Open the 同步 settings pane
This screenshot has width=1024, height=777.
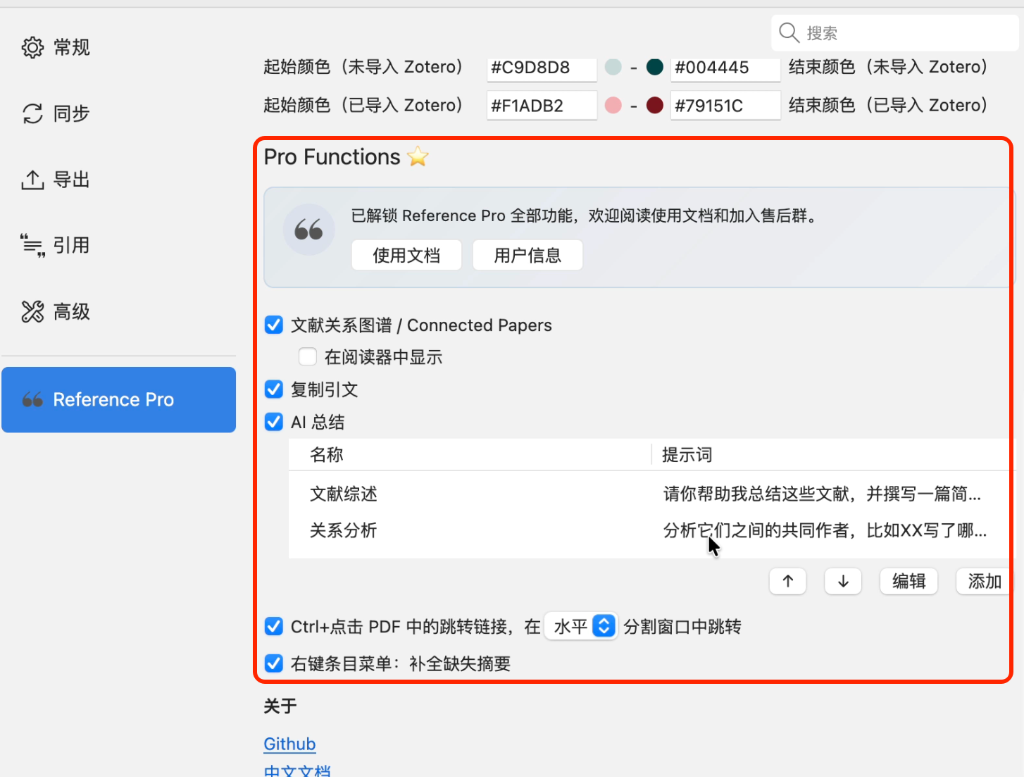tap(119, 114)
